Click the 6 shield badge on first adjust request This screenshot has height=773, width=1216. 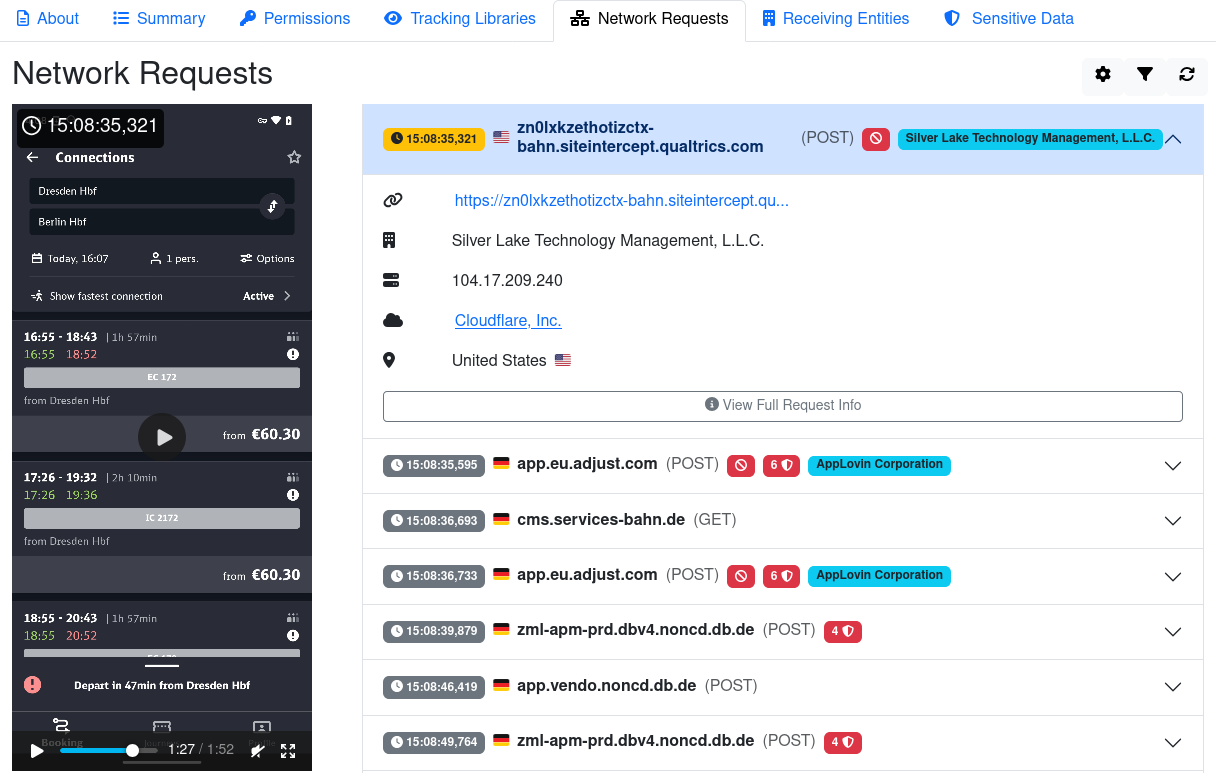[x=781, y=465]
